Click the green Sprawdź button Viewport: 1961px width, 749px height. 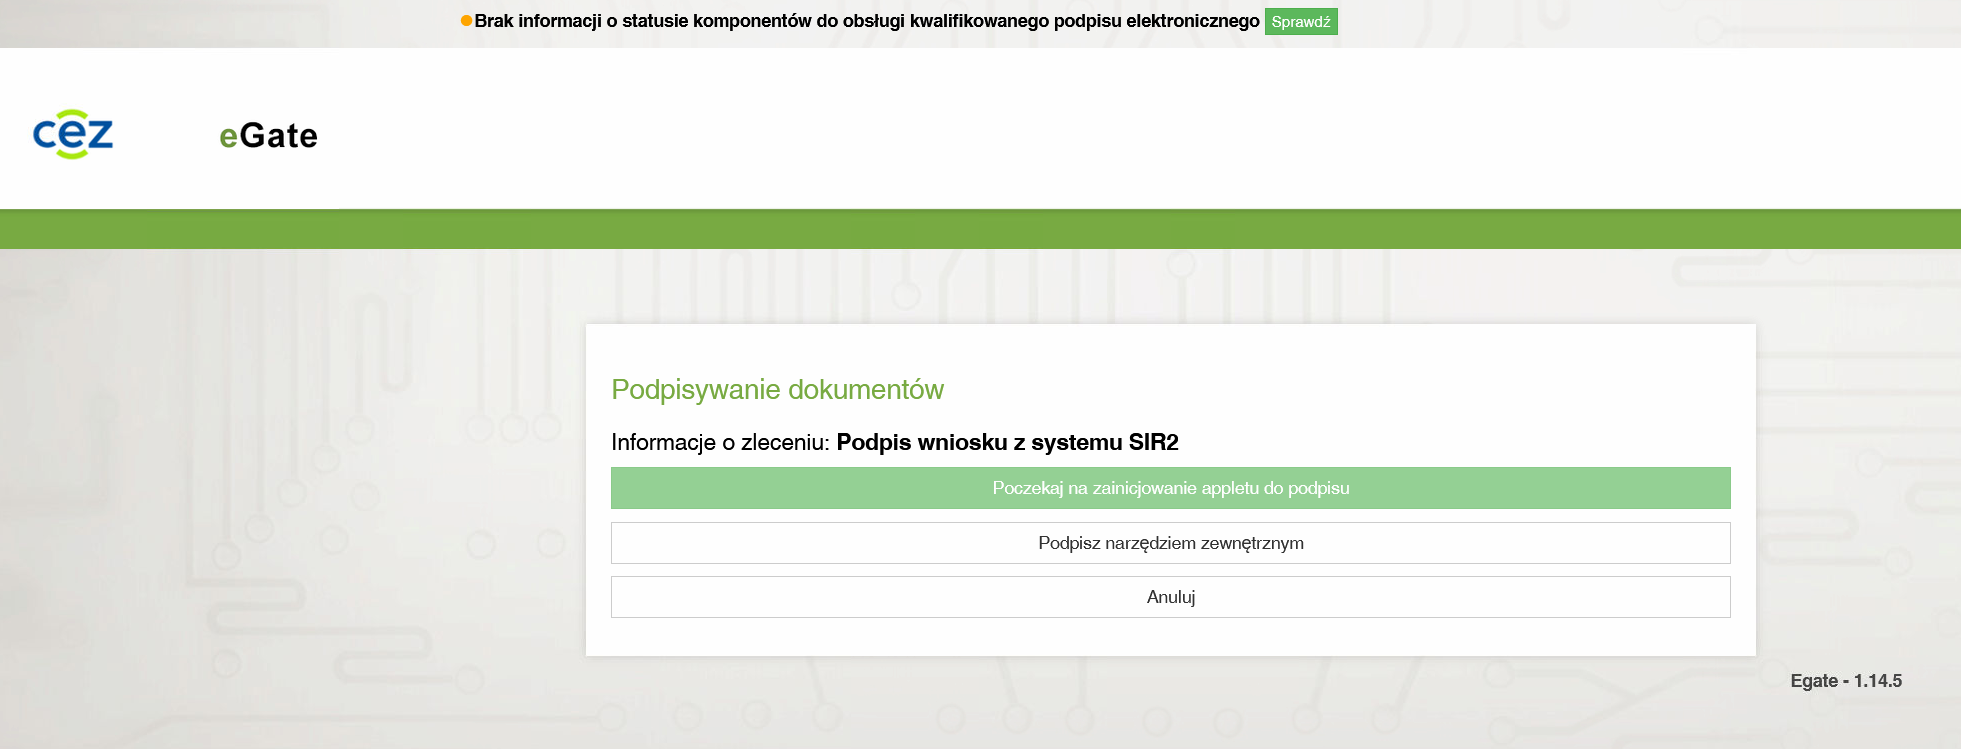(x=1300, y=22)
